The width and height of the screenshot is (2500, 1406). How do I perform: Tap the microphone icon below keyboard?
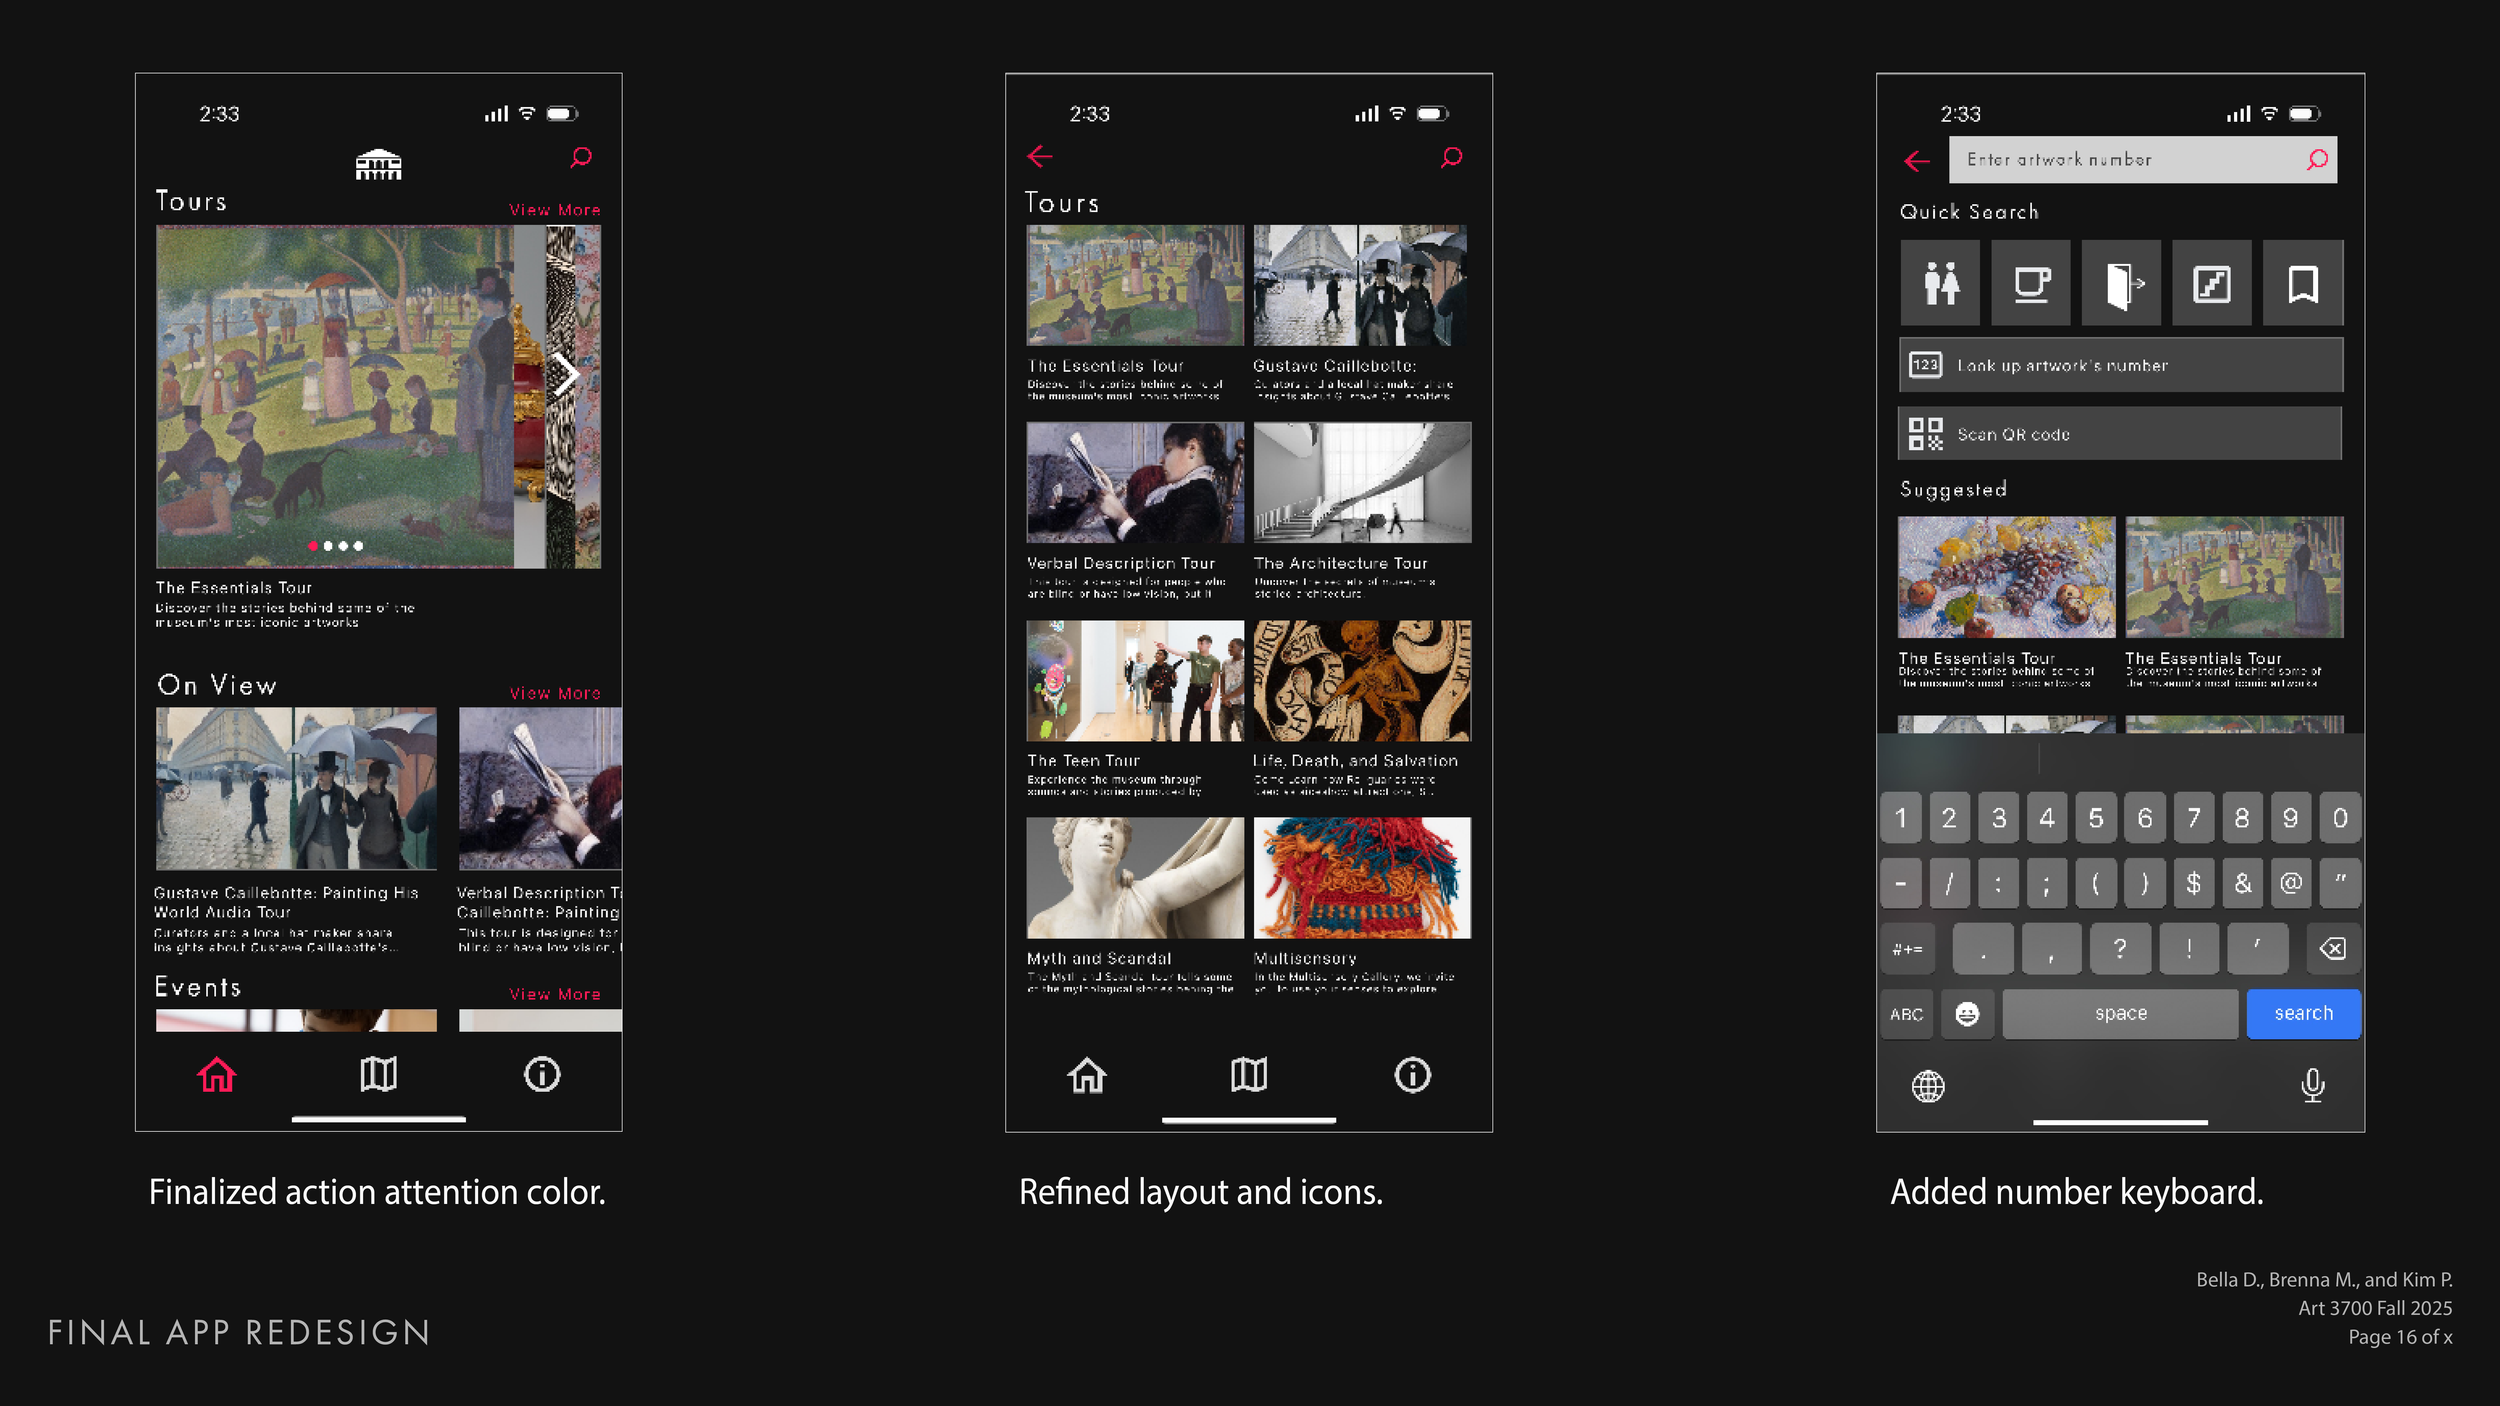[2312, 1085]
